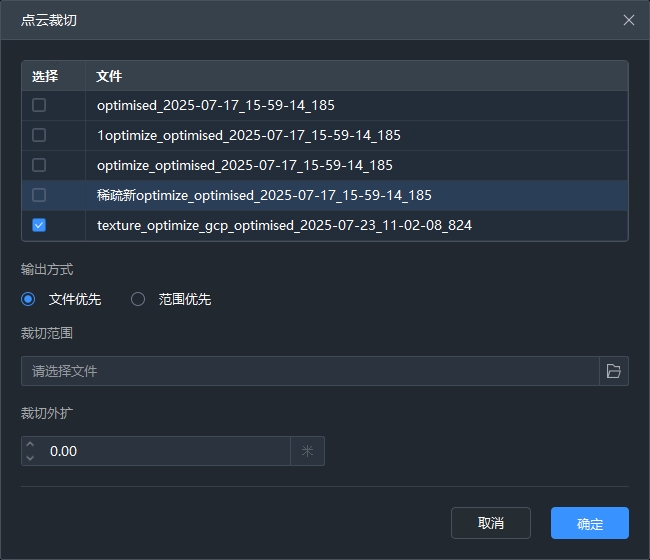
Task: Tick the optimize_optimised_2025-07-17 row checkbox
Action: (x=39, y=165)
